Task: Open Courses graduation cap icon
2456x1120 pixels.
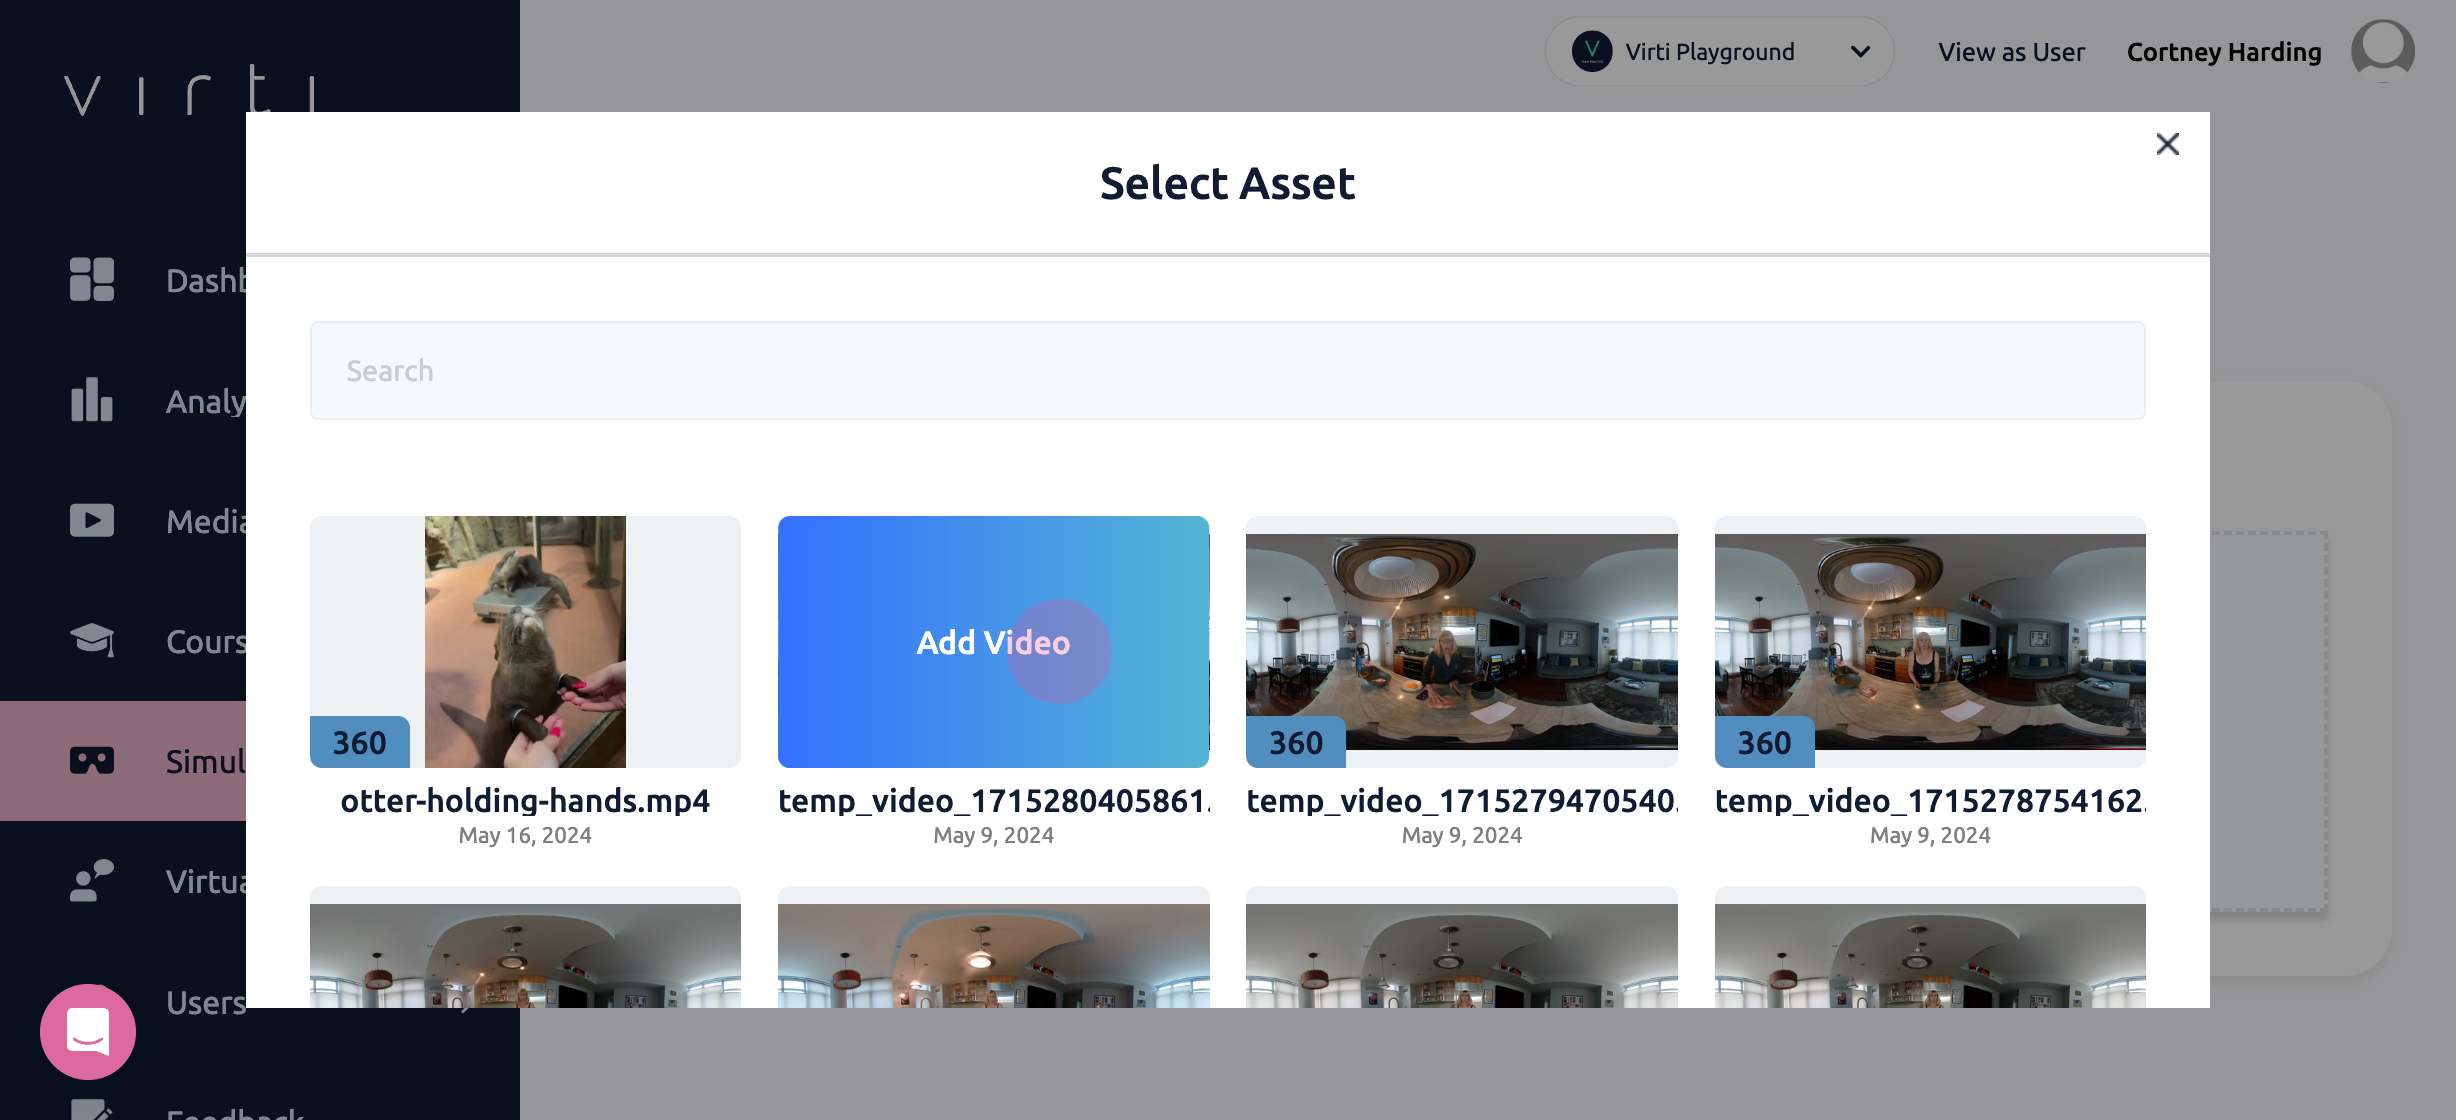Action: tap(91, 640)
